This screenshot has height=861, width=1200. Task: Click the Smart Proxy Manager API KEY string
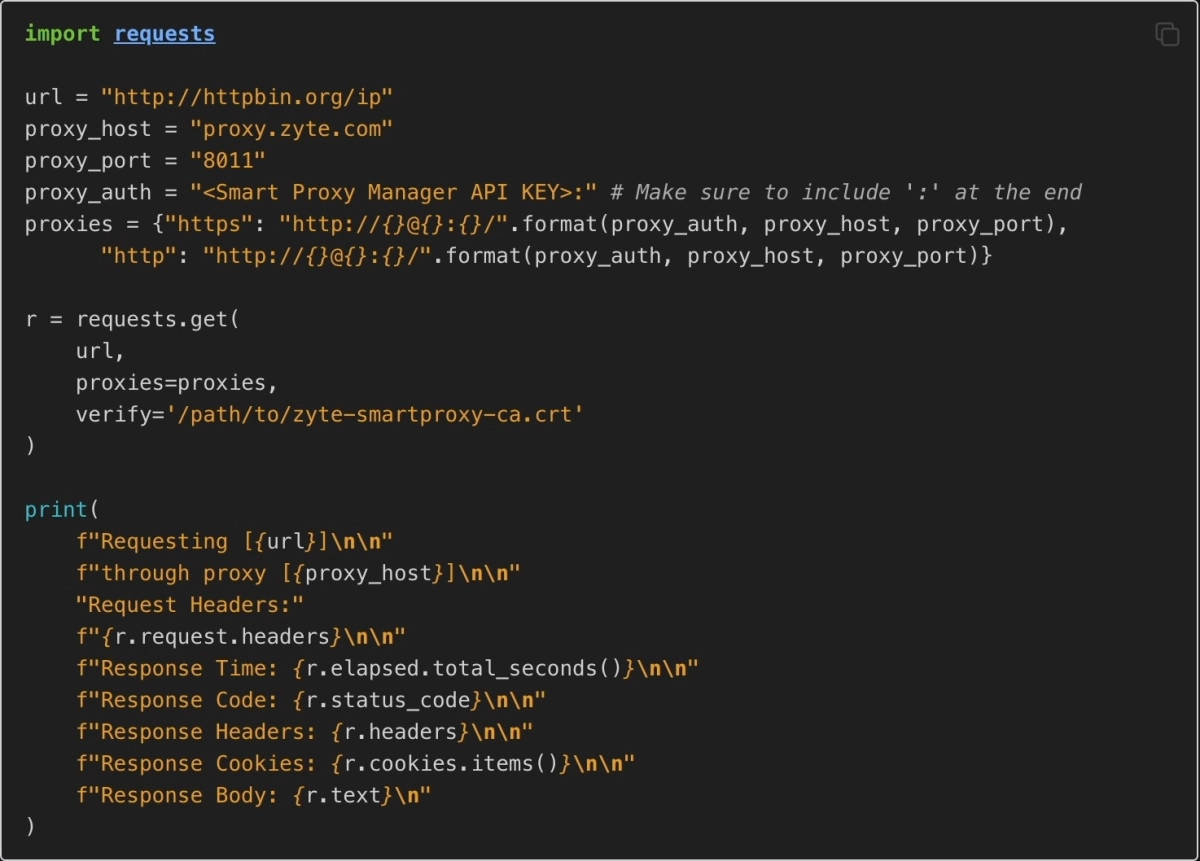[394, 192]
